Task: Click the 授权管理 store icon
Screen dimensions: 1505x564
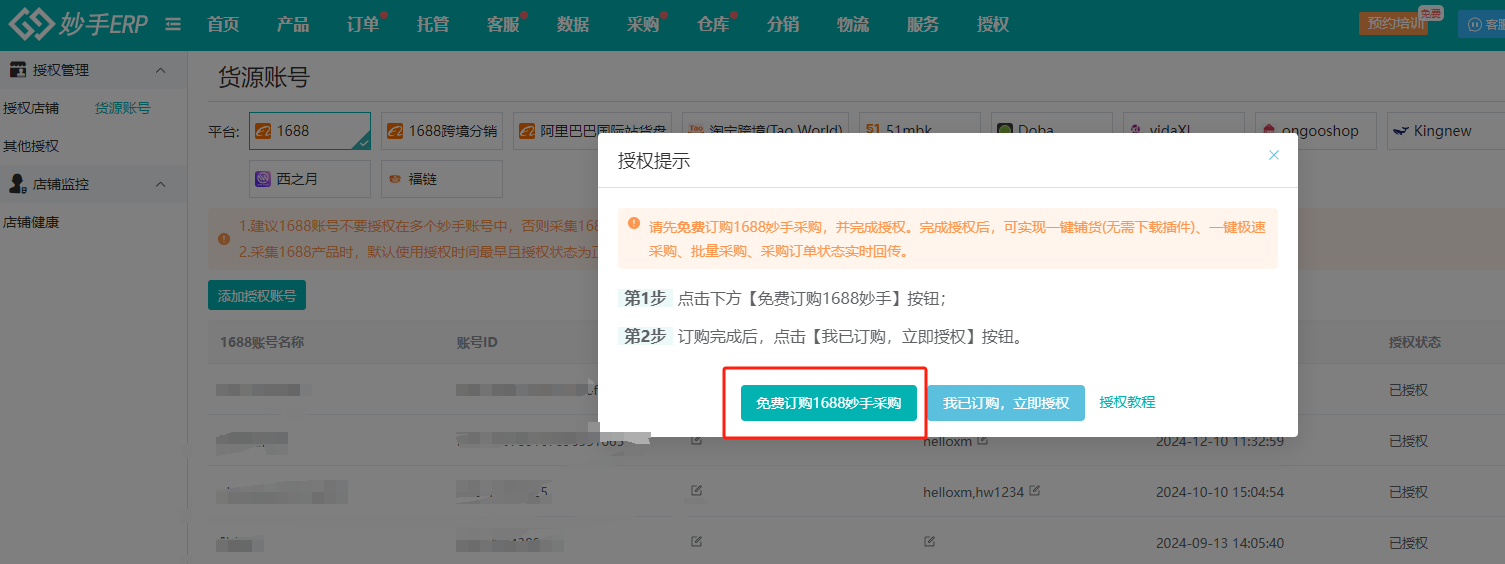Action: pyautogui.click(x=17, y=70)
